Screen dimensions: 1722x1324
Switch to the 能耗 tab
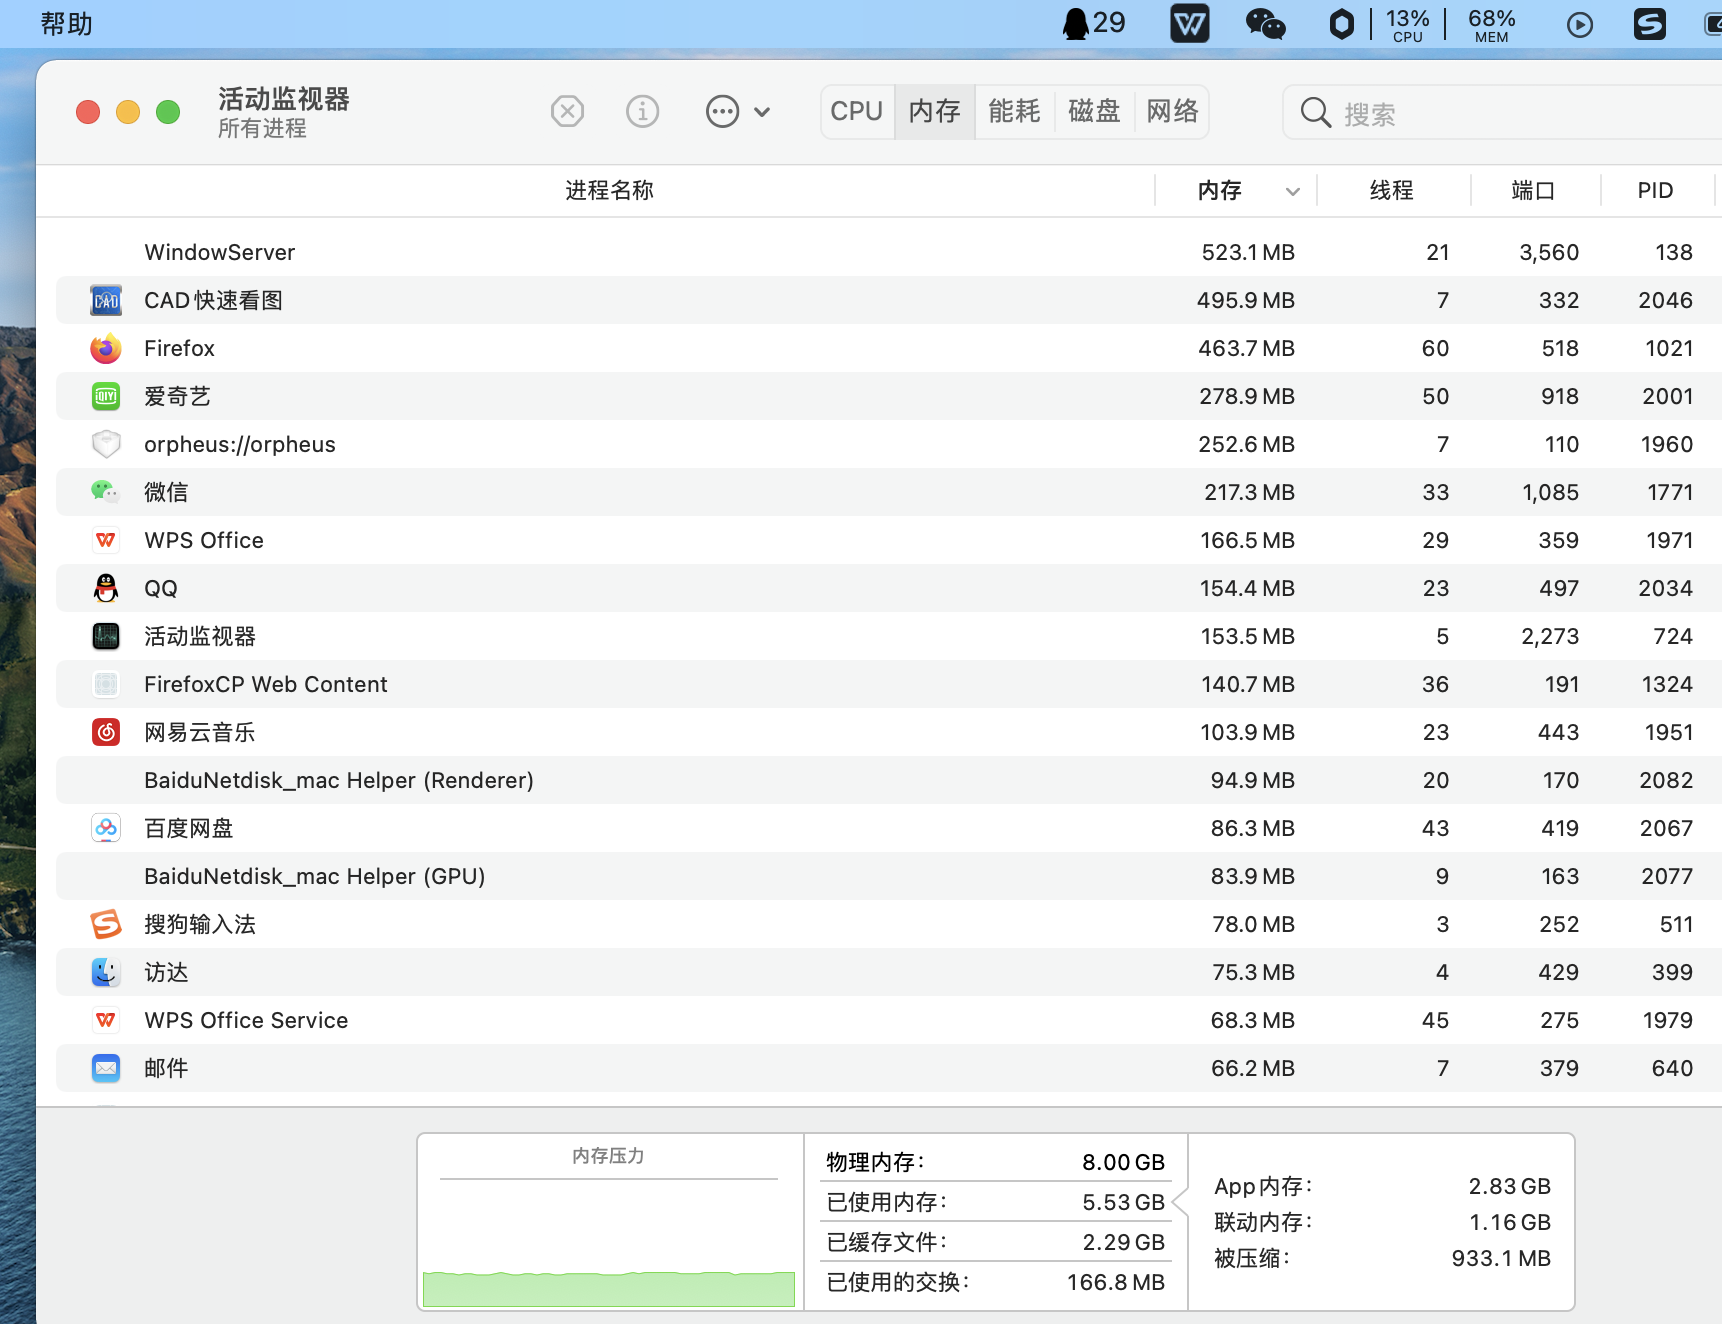click(x=1014, y=111)
